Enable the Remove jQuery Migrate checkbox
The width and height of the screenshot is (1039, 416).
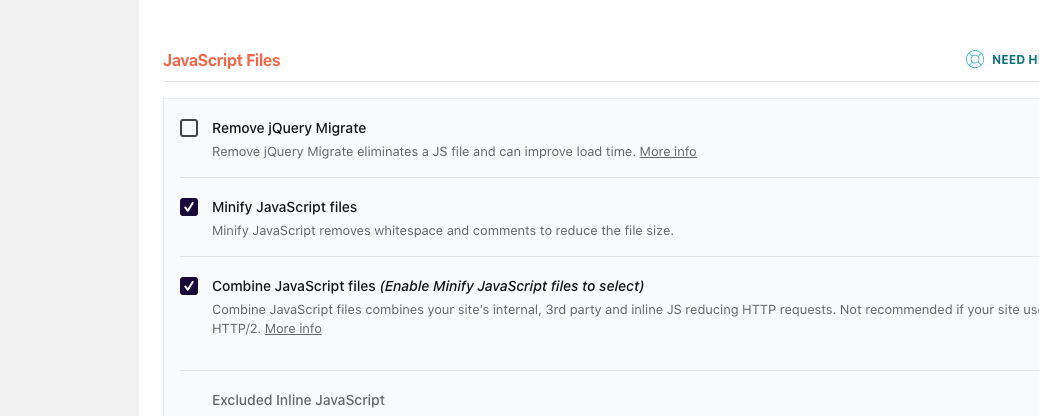point(189,128)
